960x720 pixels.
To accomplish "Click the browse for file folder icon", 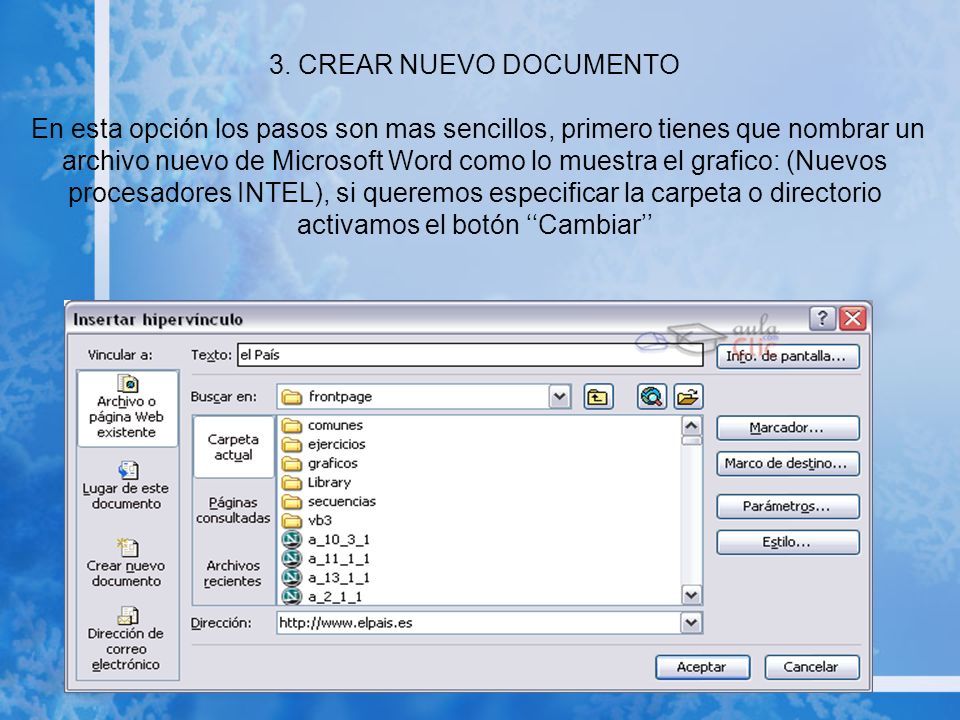I will 688,397.
